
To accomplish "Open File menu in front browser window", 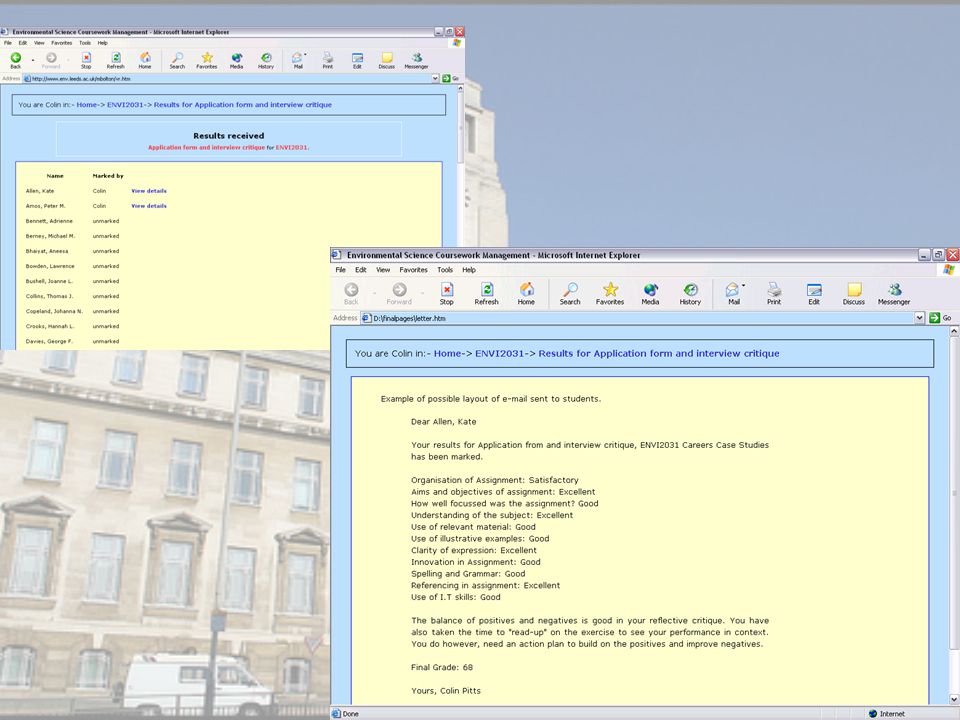I will pyautogui.click(x=341, y=270).
